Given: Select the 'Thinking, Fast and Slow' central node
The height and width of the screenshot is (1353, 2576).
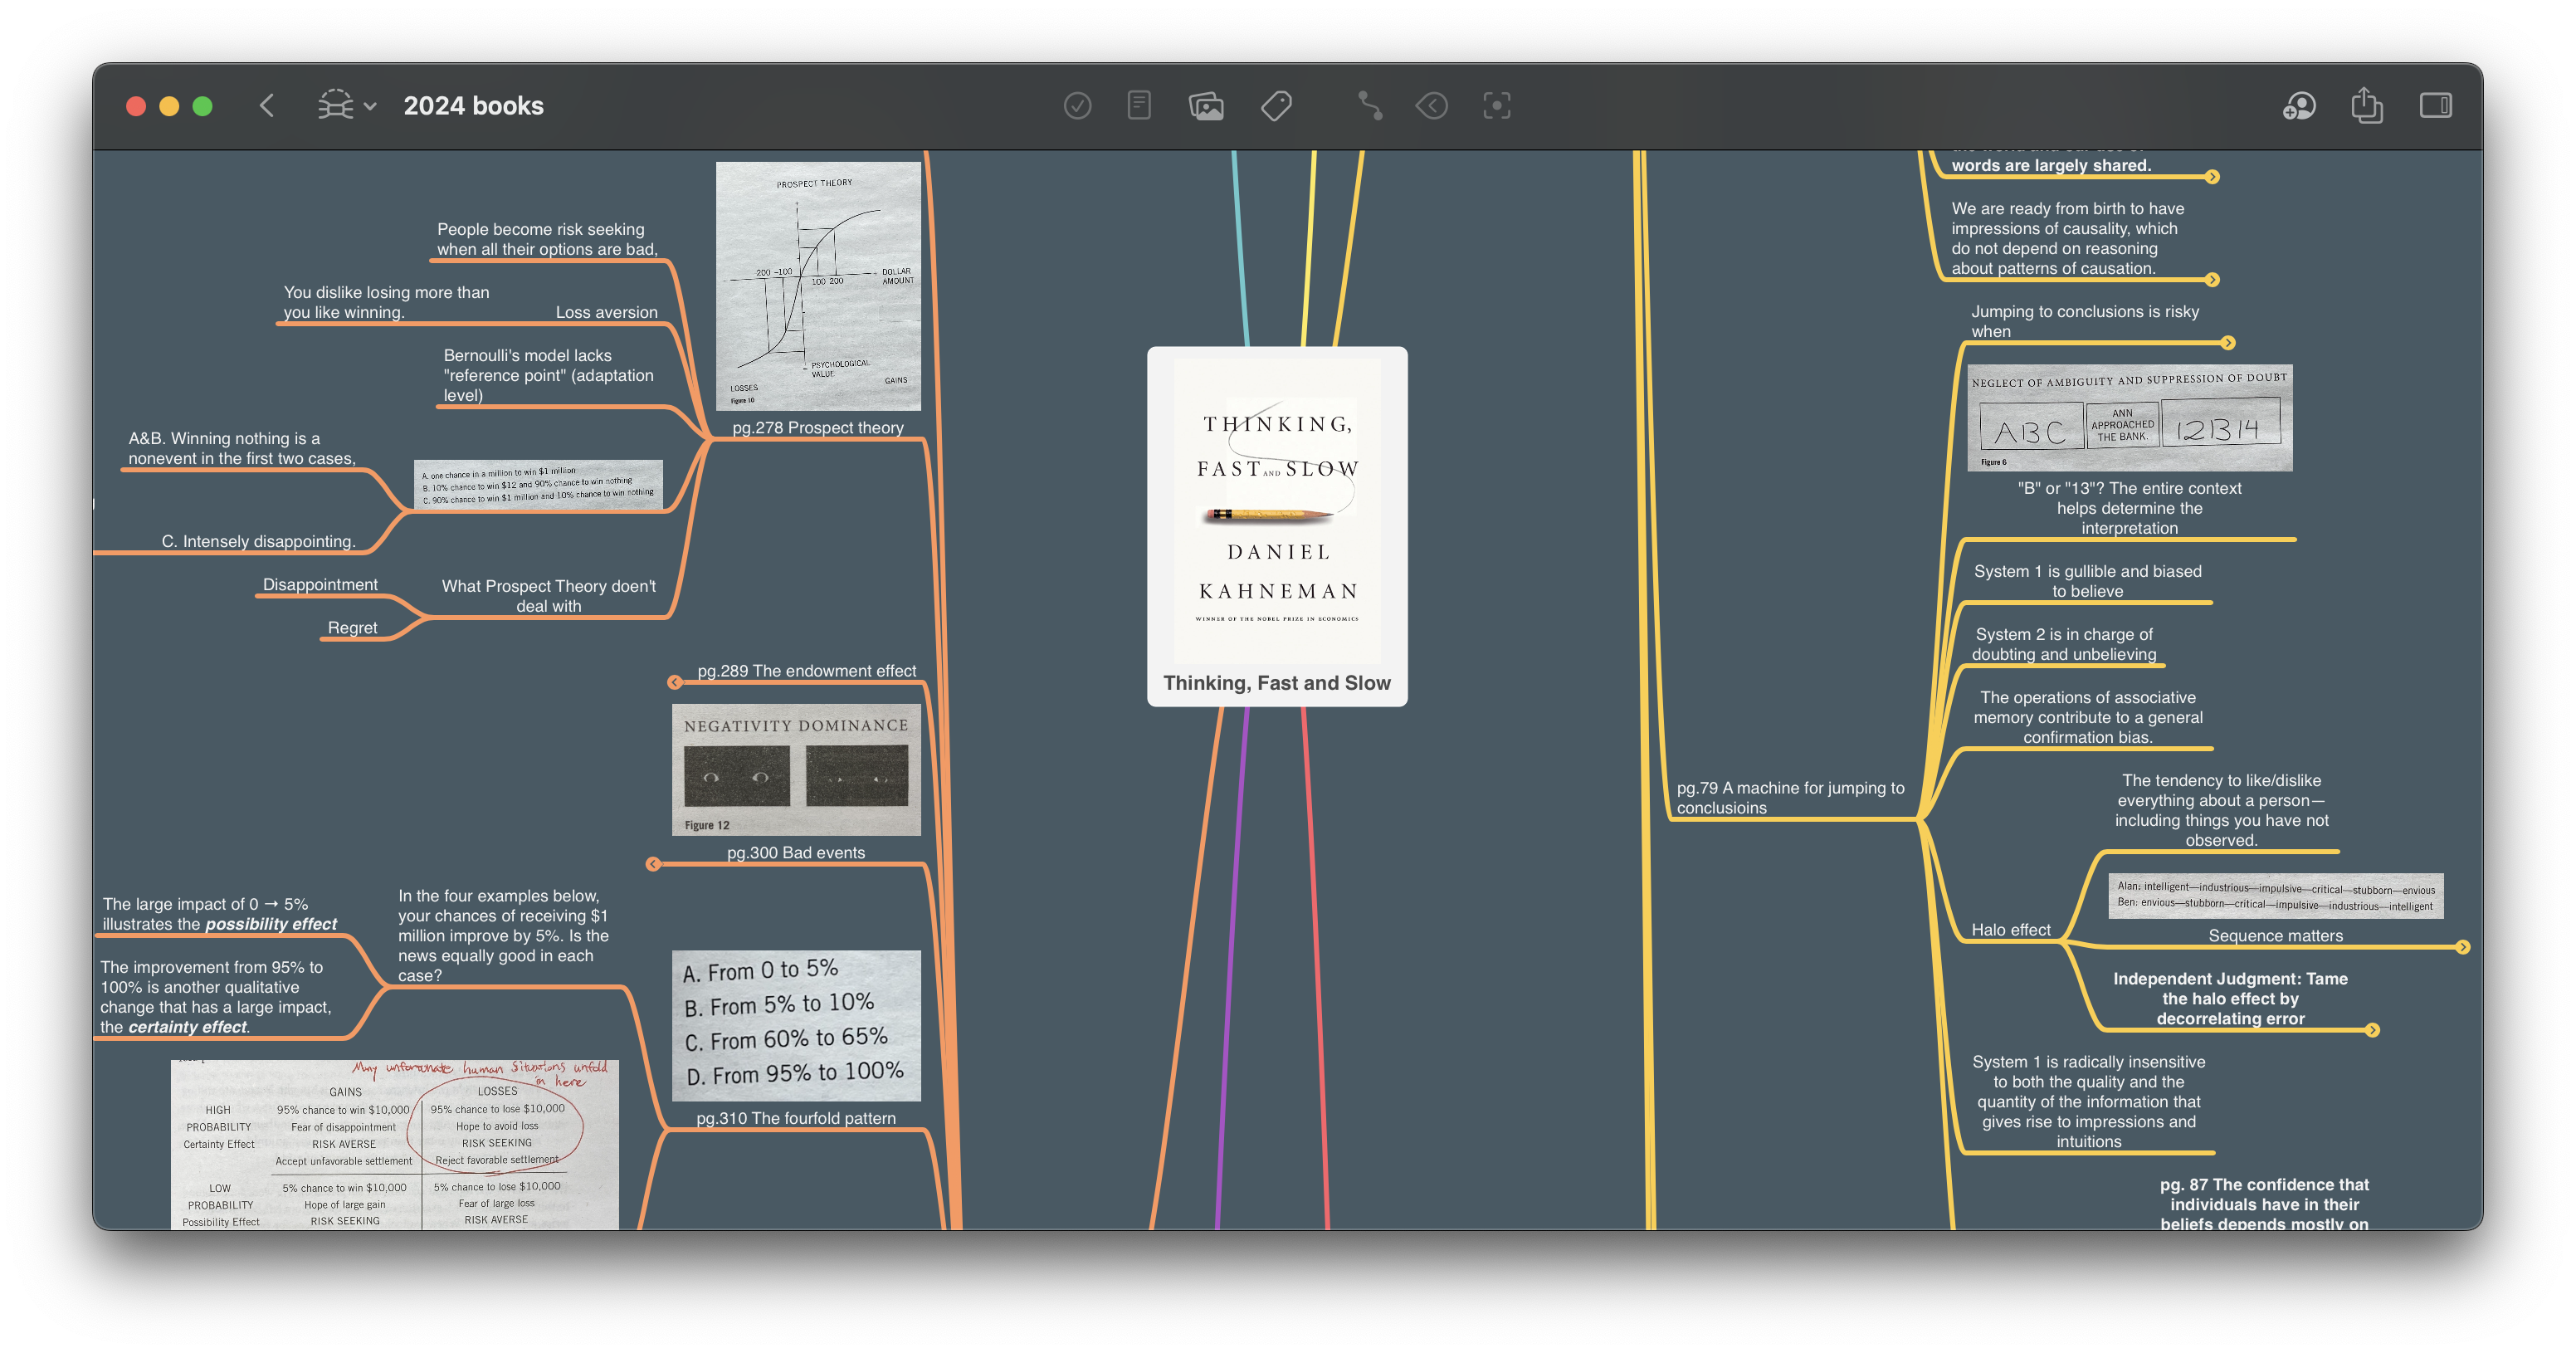Looking at the screenshot, I should pyautogui.click(x=1276, y=525).
